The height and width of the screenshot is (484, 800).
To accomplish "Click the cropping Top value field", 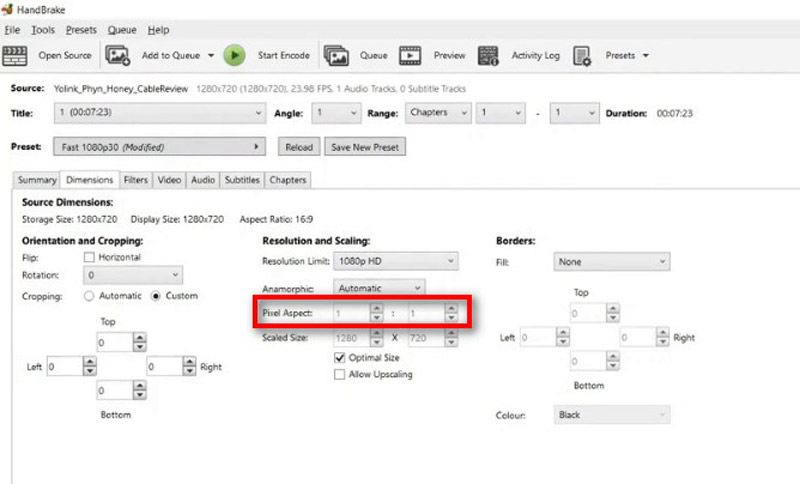I will coord(115,342).
